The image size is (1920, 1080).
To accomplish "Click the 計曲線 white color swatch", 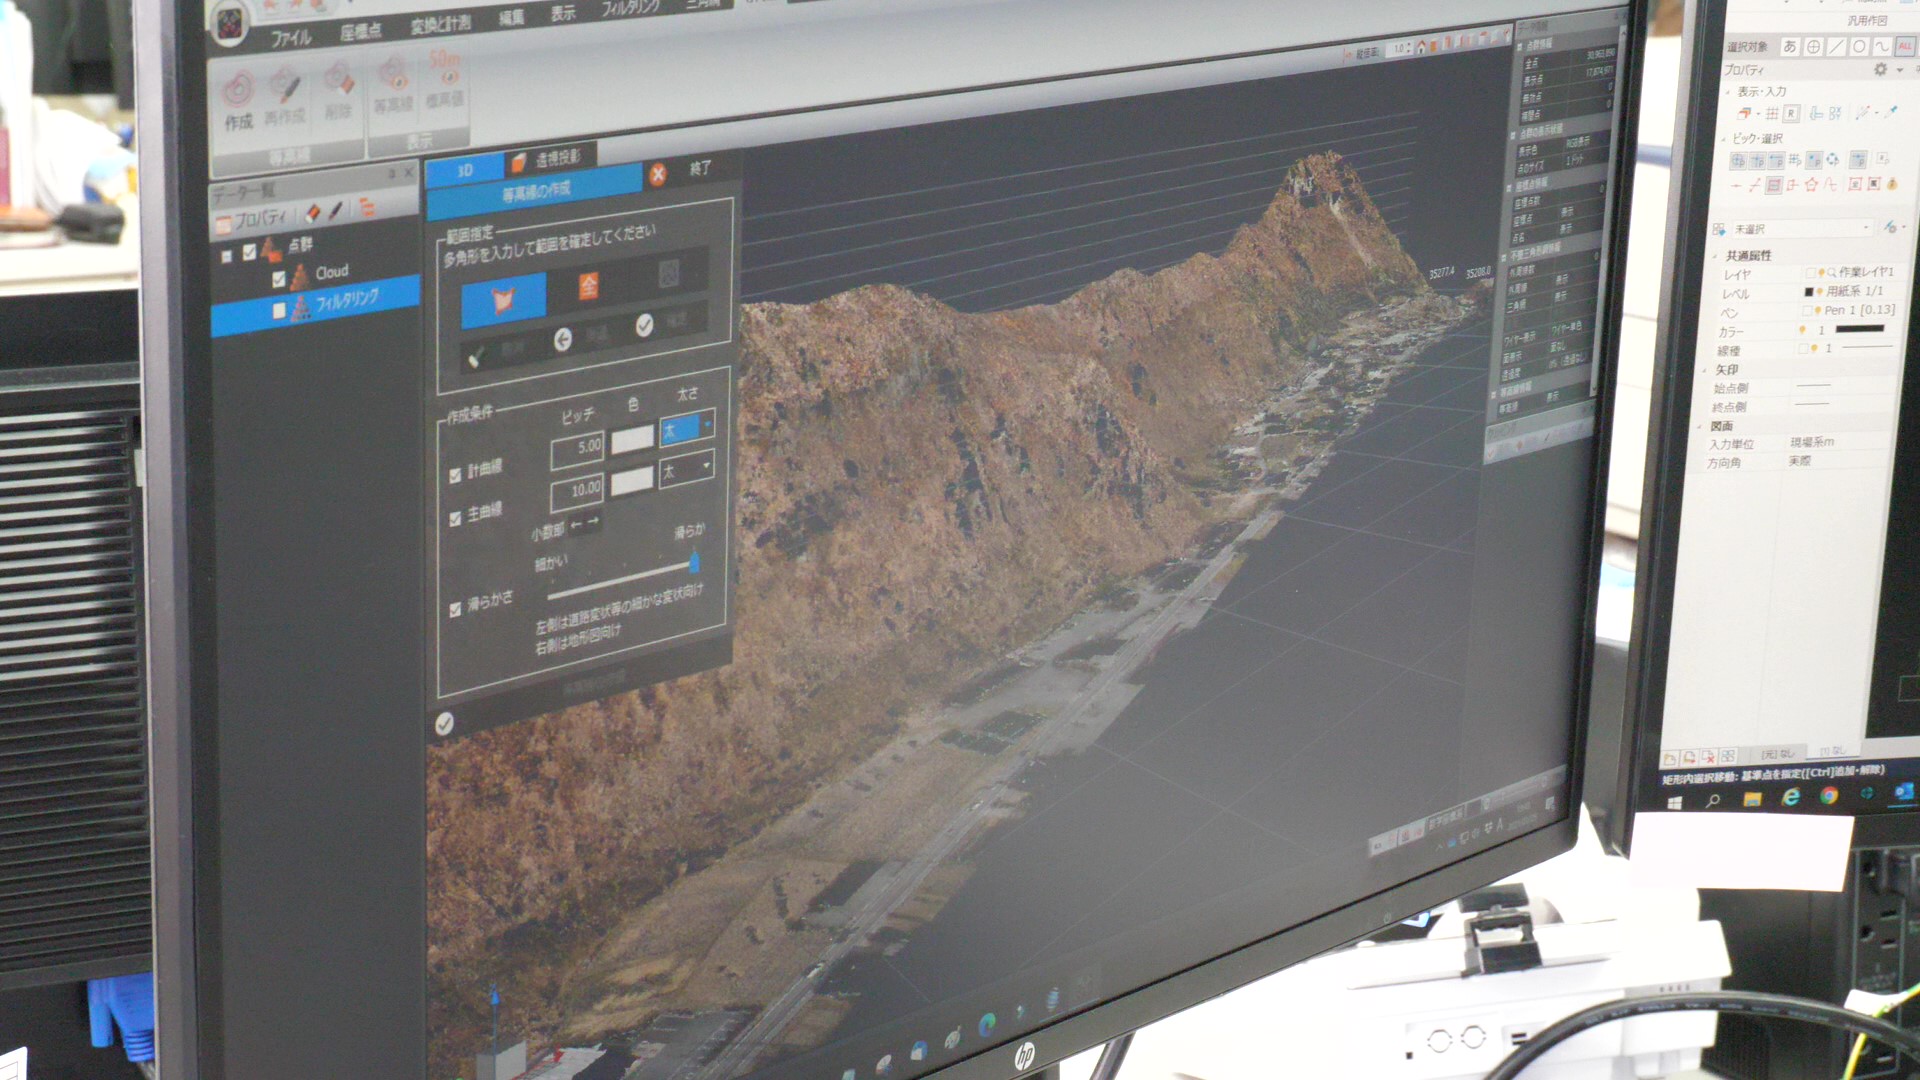I will coord(632,439).
